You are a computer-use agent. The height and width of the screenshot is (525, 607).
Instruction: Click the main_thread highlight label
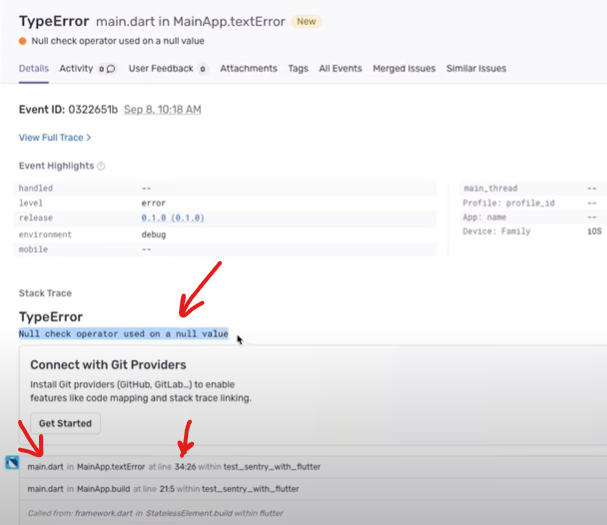(x=490, y=188)
